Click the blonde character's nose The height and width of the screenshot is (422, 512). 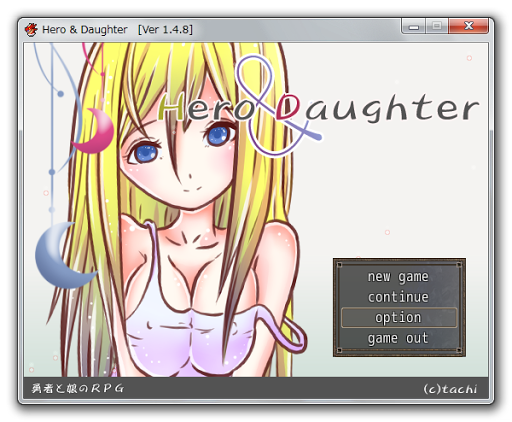(x=189, y=176)
